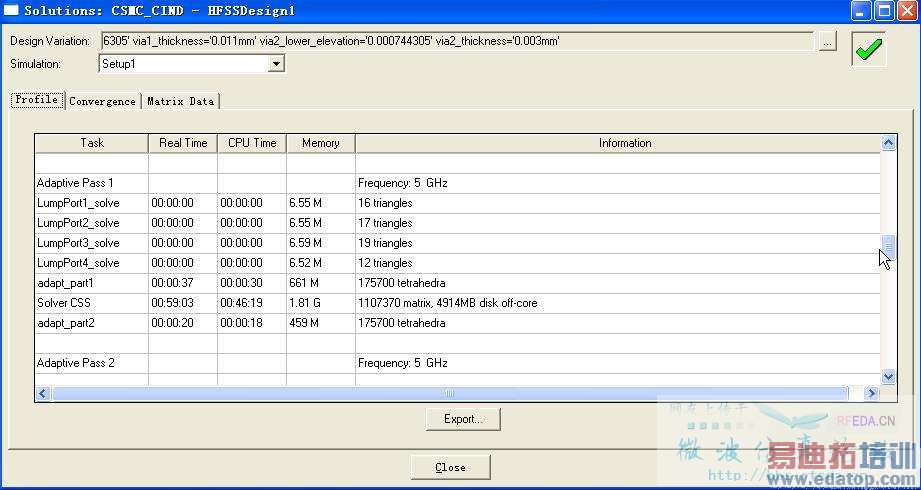Click the Real Time column header

coord(183,143)
